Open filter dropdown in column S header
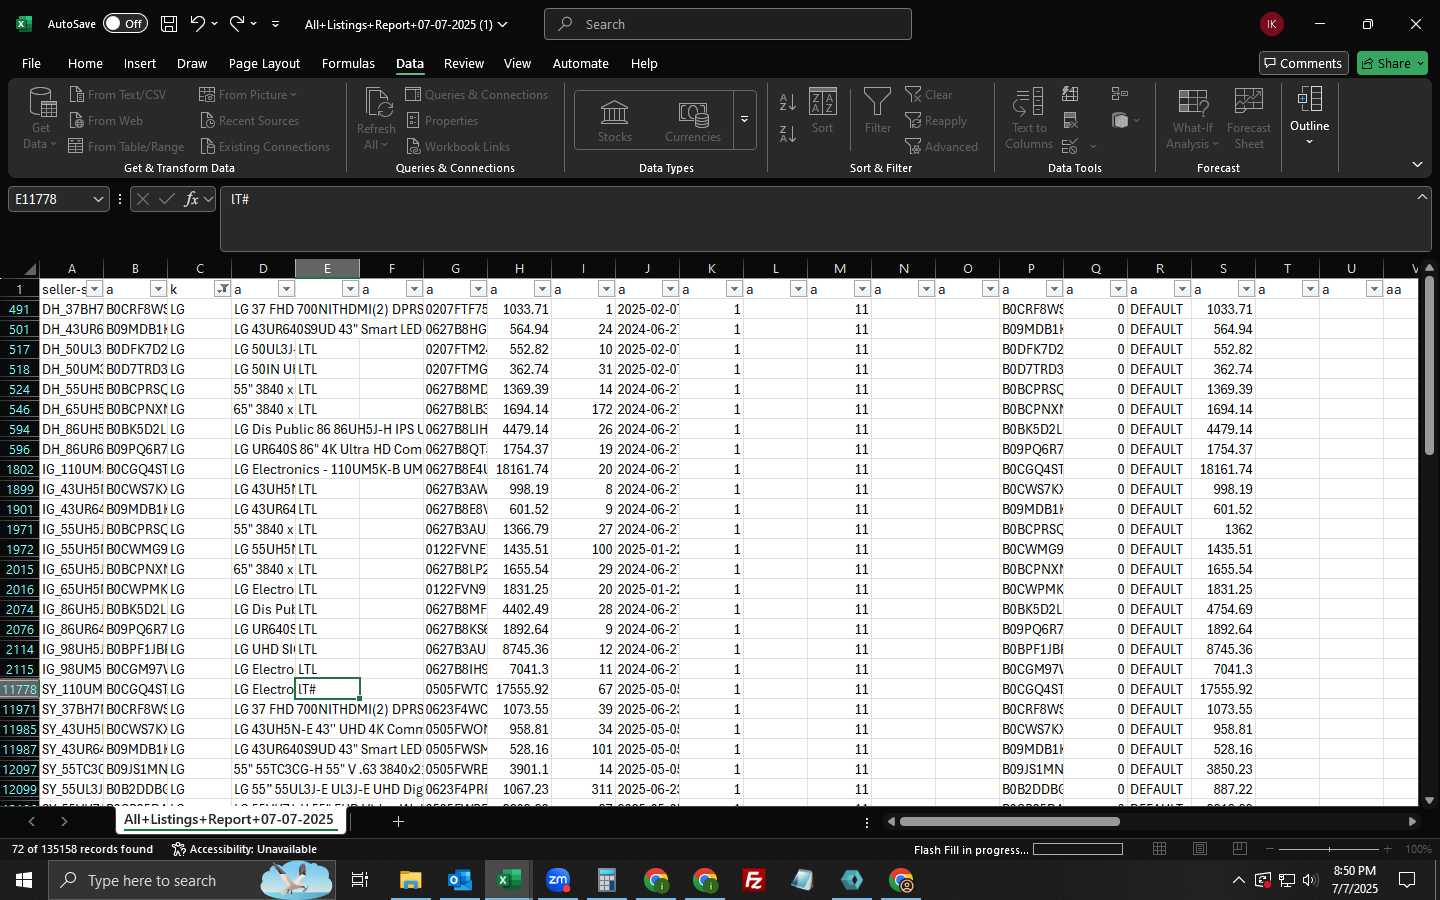 [1246, 289]
